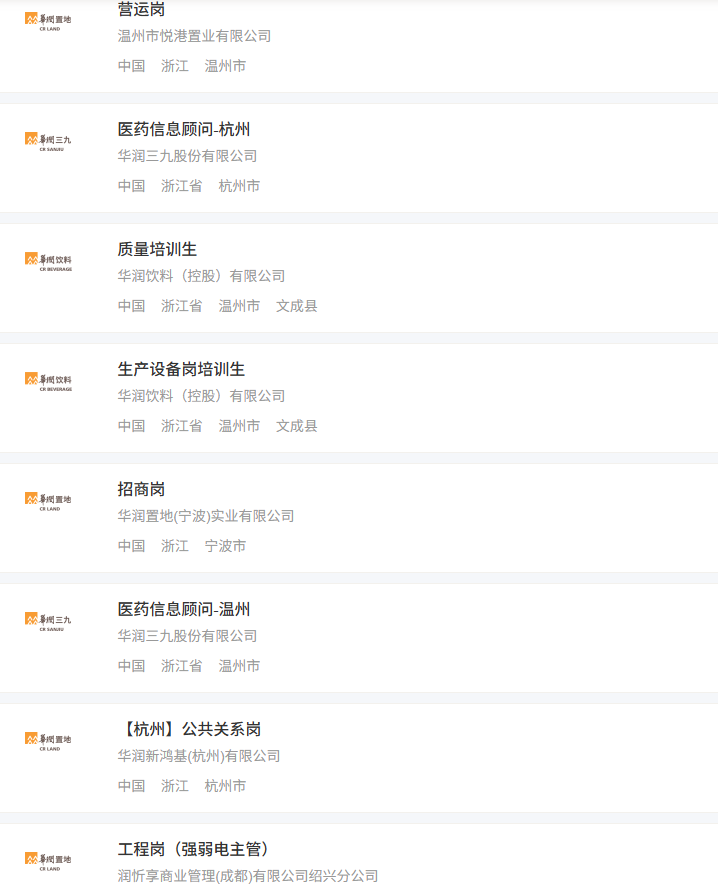718x890 pixels.
Task: Click the CR Land logo beside 工程岗（强弱电主管）
Action: pyautogui.click(x=48, y=861)
